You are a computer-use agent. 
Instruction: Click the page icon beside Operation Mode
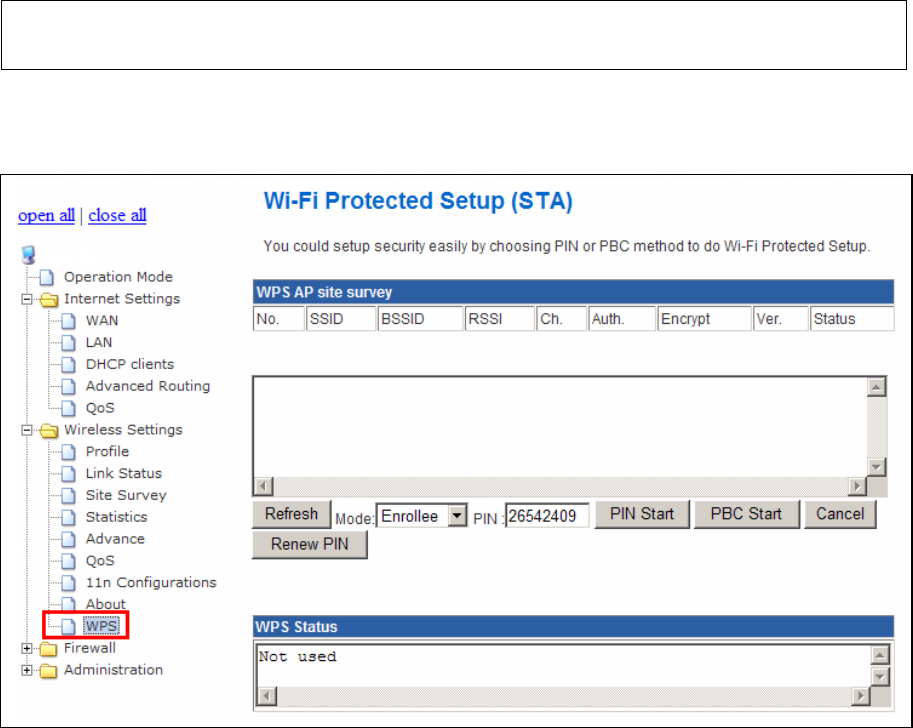click(47, 277)
